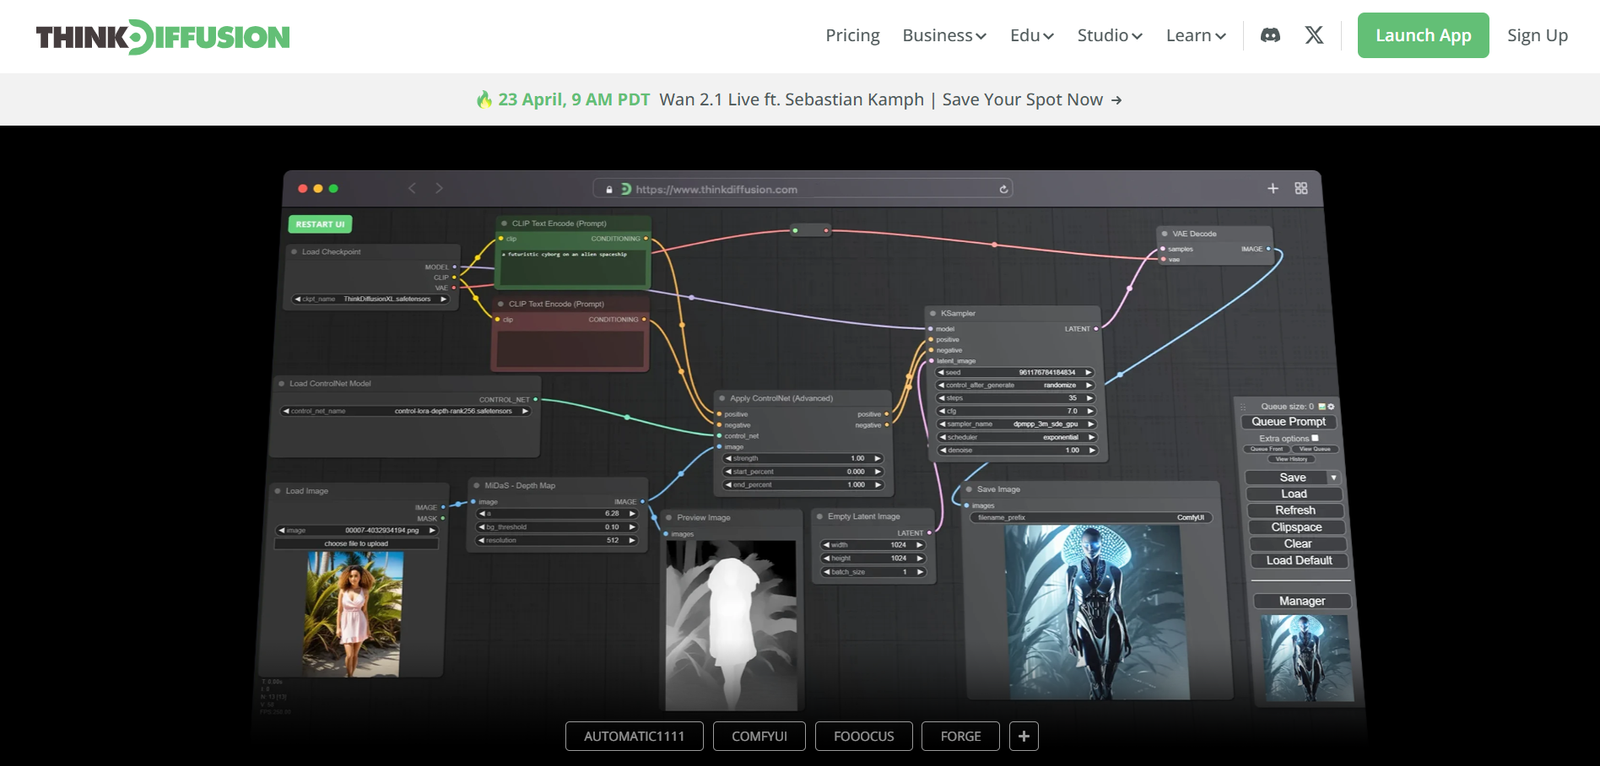
Task: Click the Sign Up link
Action: click(x=1537, y=35)
